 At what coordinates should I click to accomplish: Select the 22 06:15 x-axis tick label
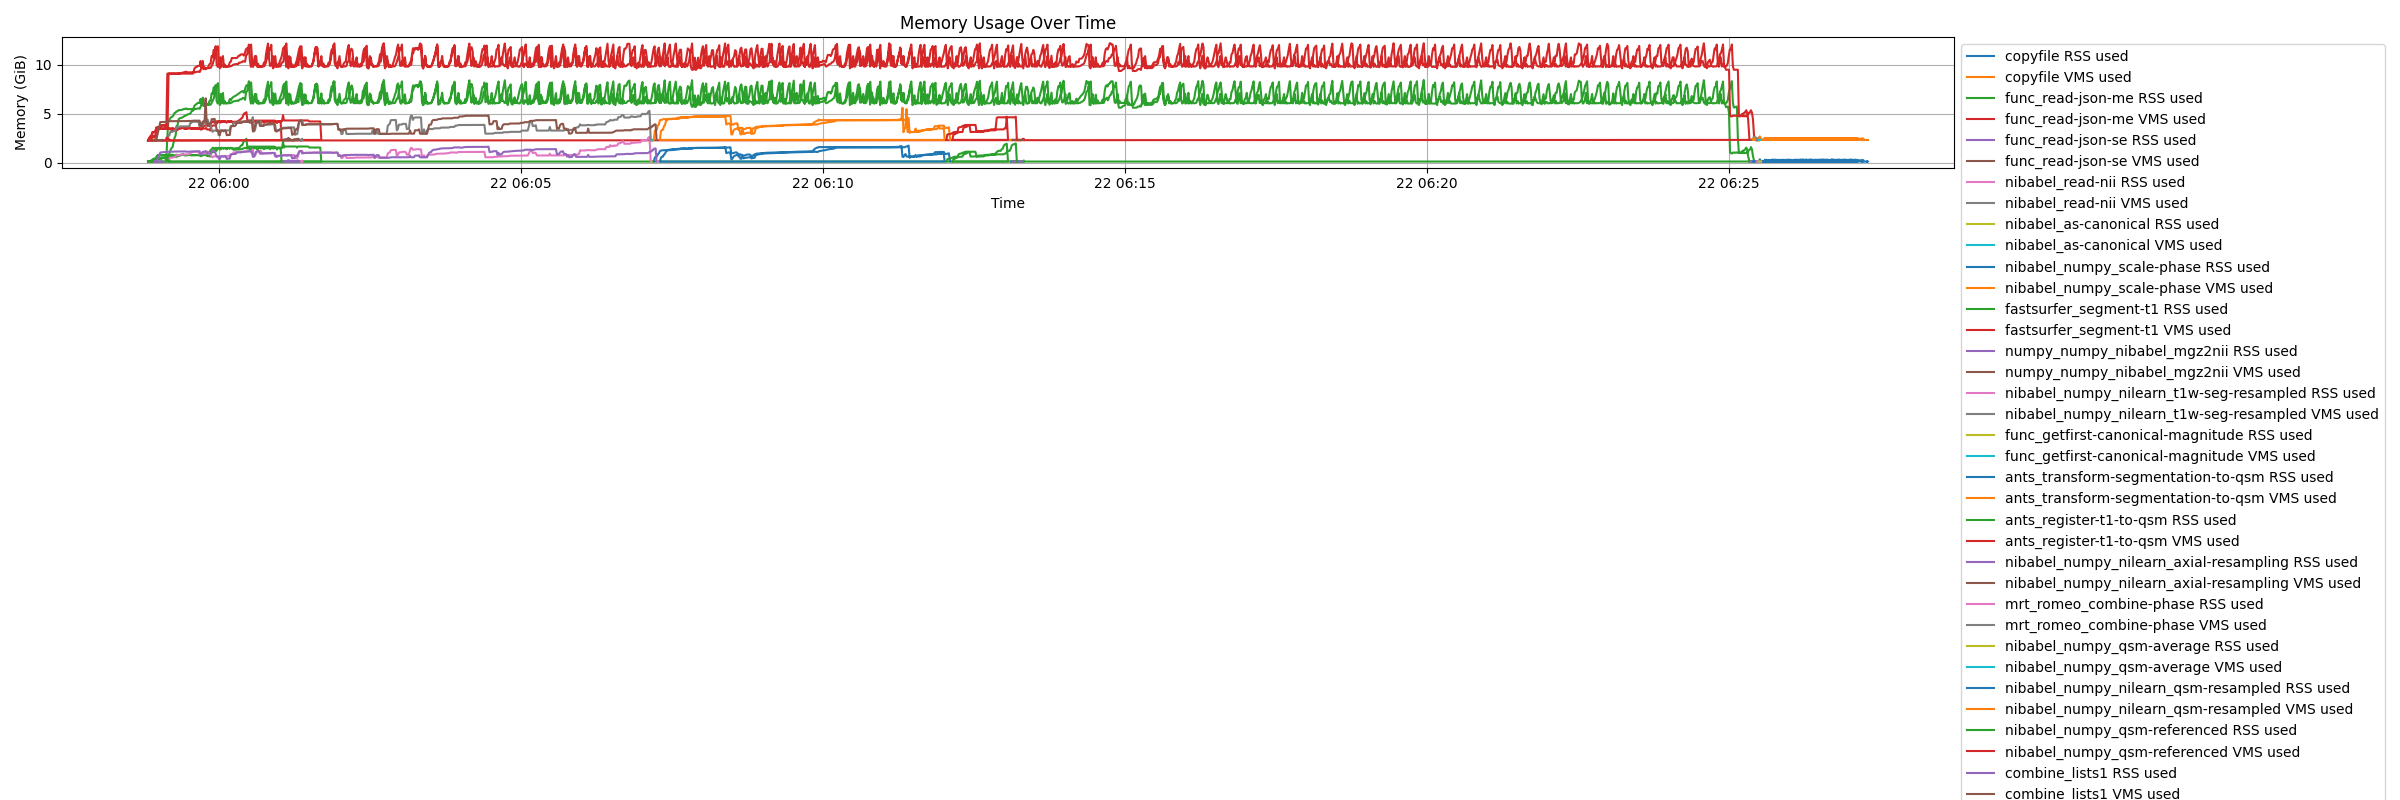tap(1125, 183)
